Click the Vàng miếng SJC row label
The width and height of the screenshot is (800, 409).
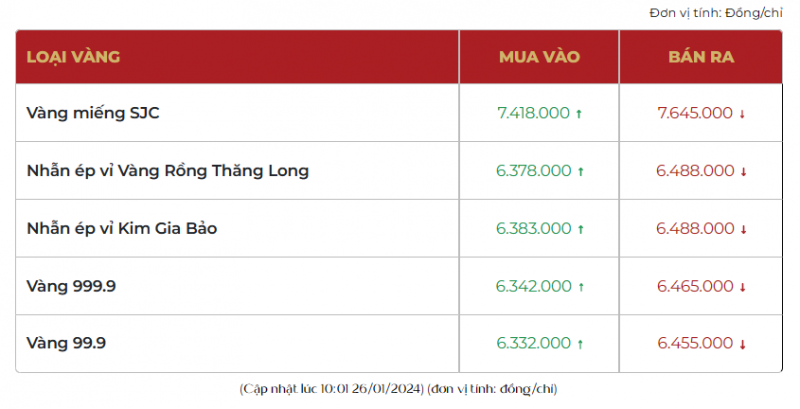point(93,113)
